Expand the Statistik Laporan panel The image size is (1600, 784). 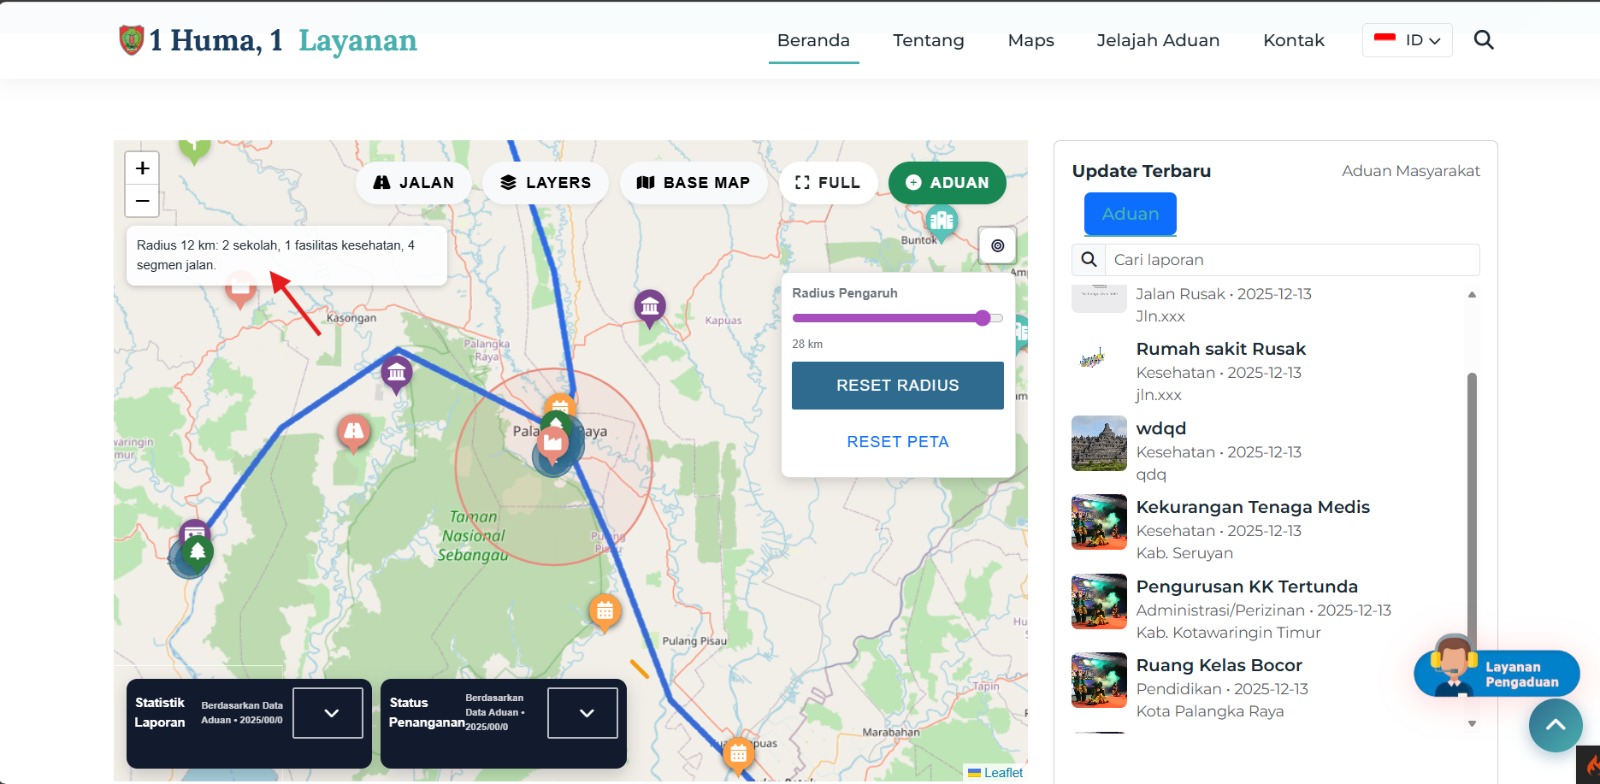point(327,713)
